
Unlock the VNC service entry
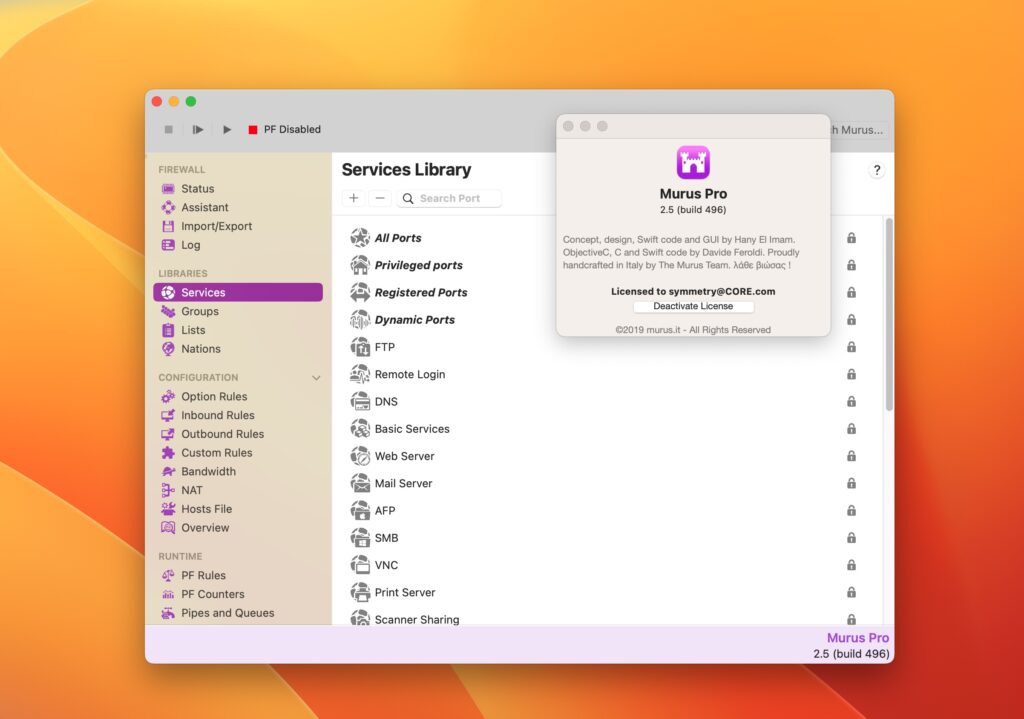[x=851, y=564]
